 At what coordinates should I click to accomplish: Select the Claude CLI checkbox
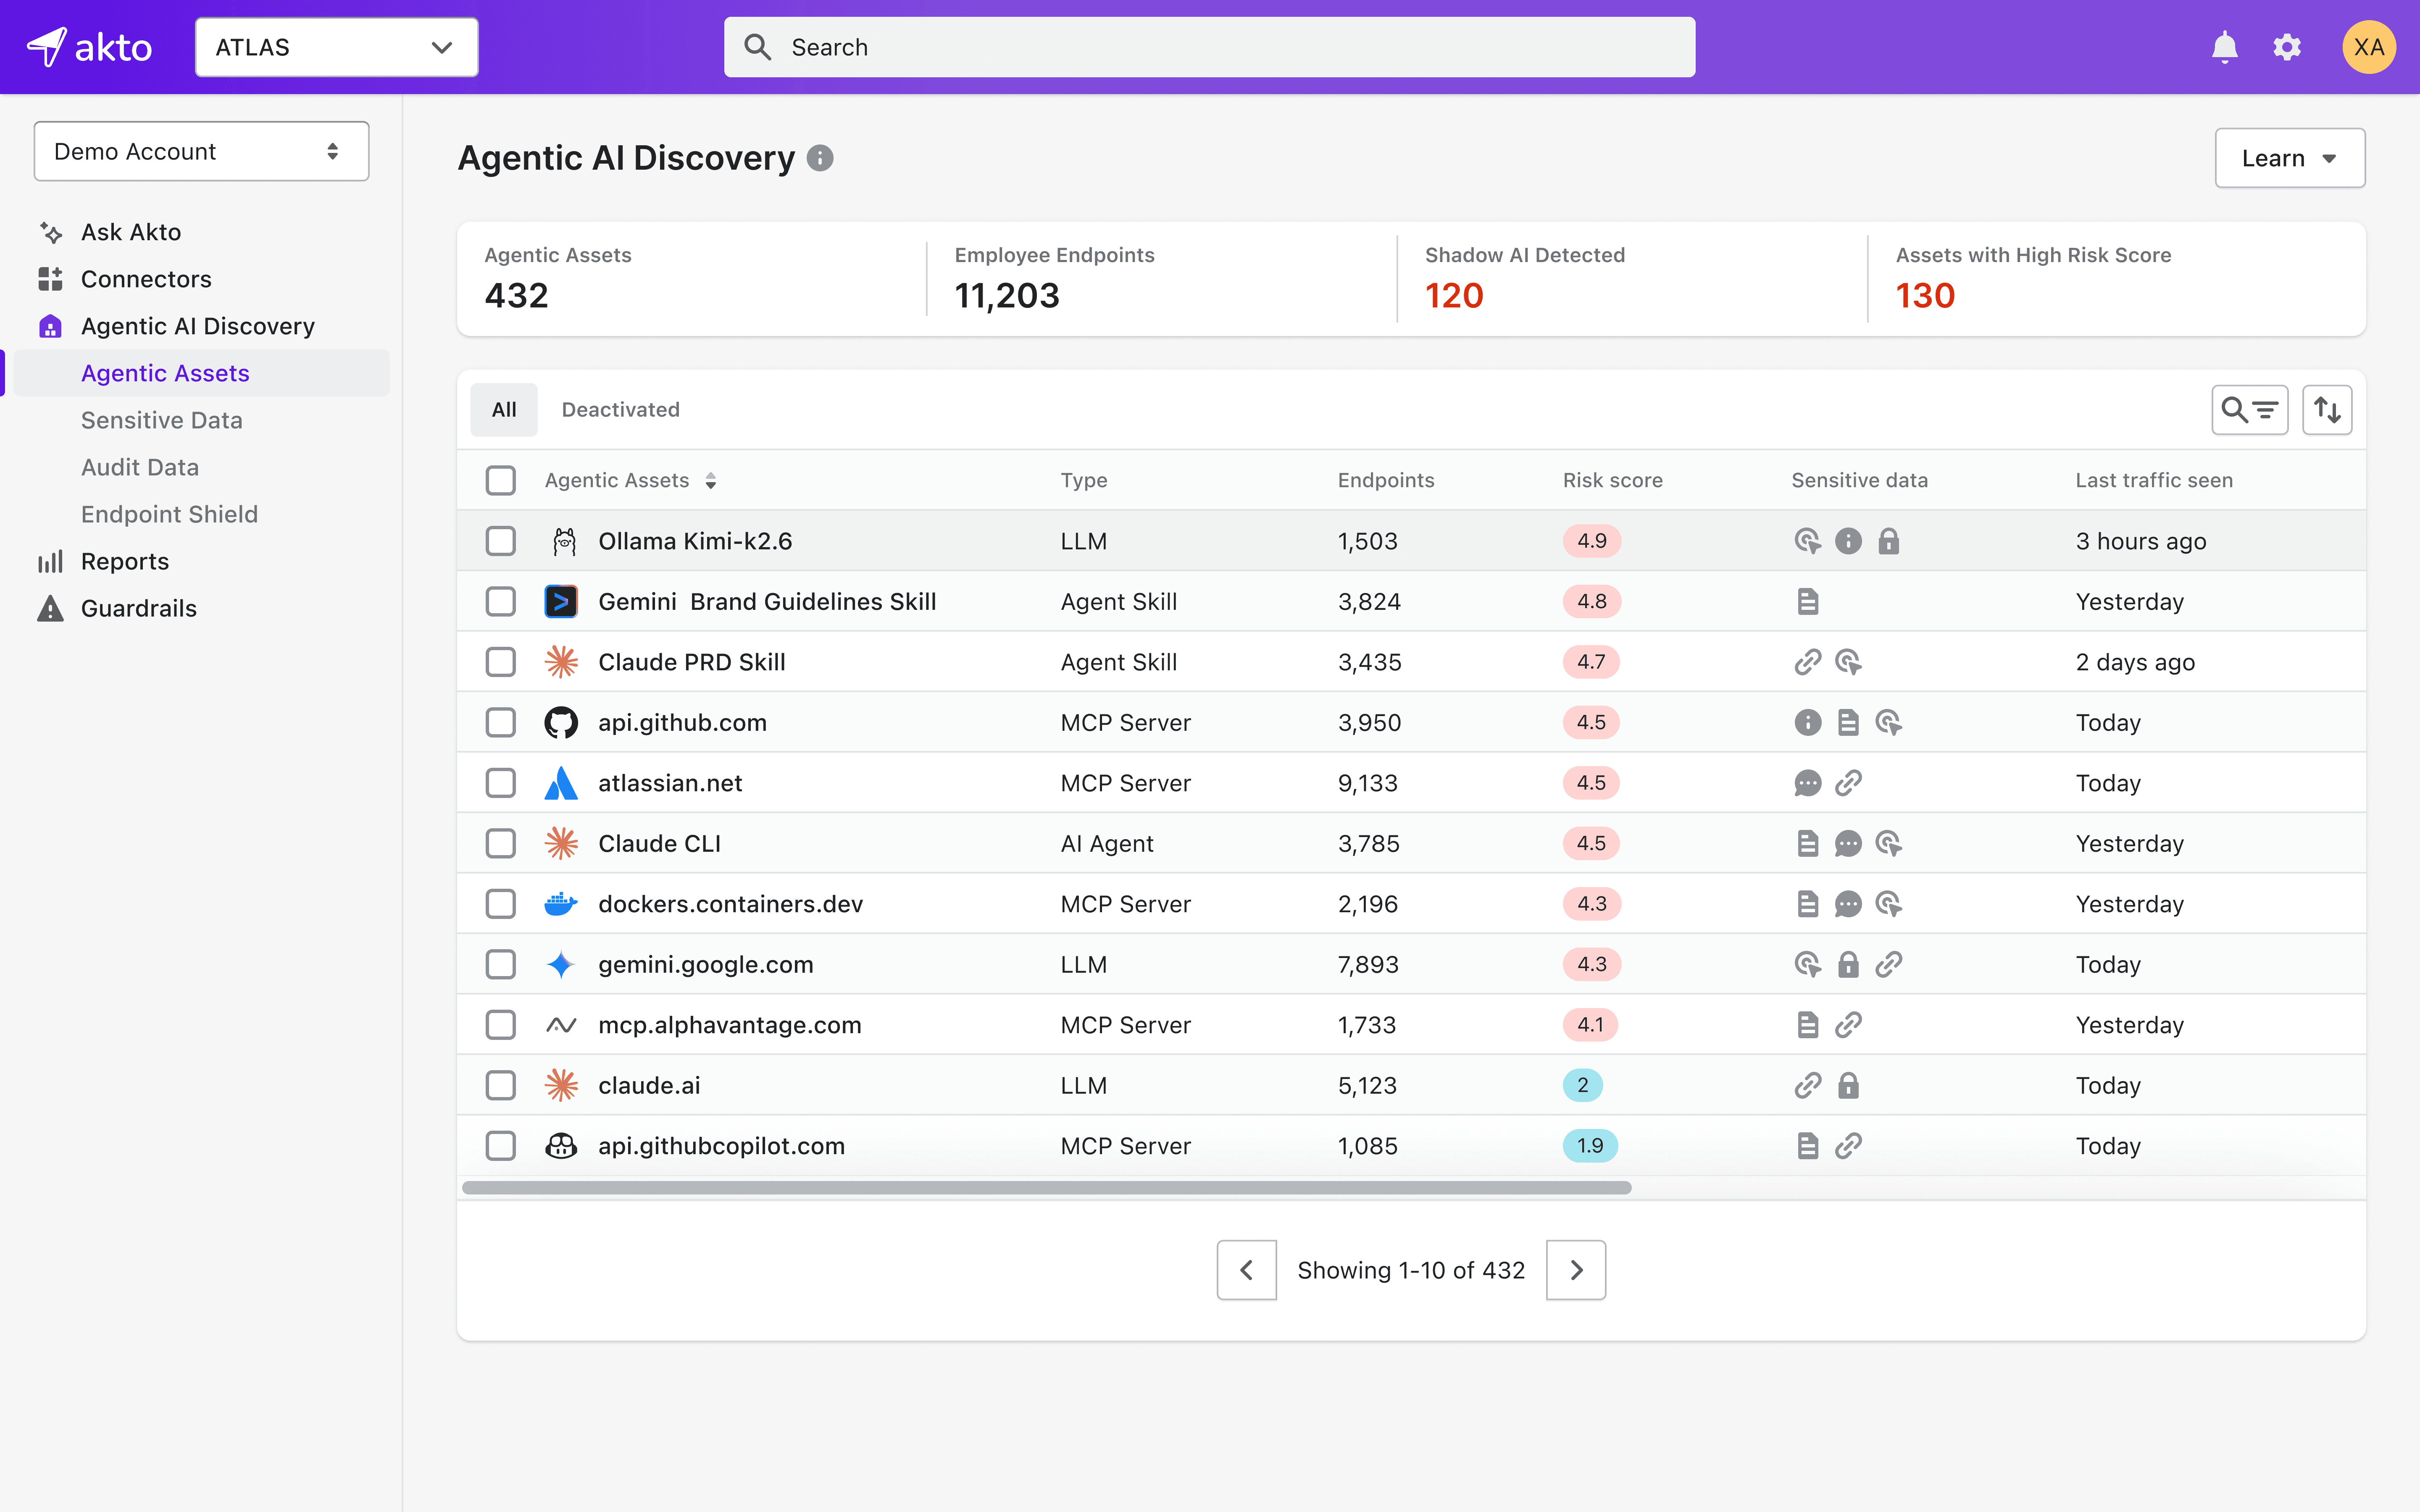[x=500, y=844]
